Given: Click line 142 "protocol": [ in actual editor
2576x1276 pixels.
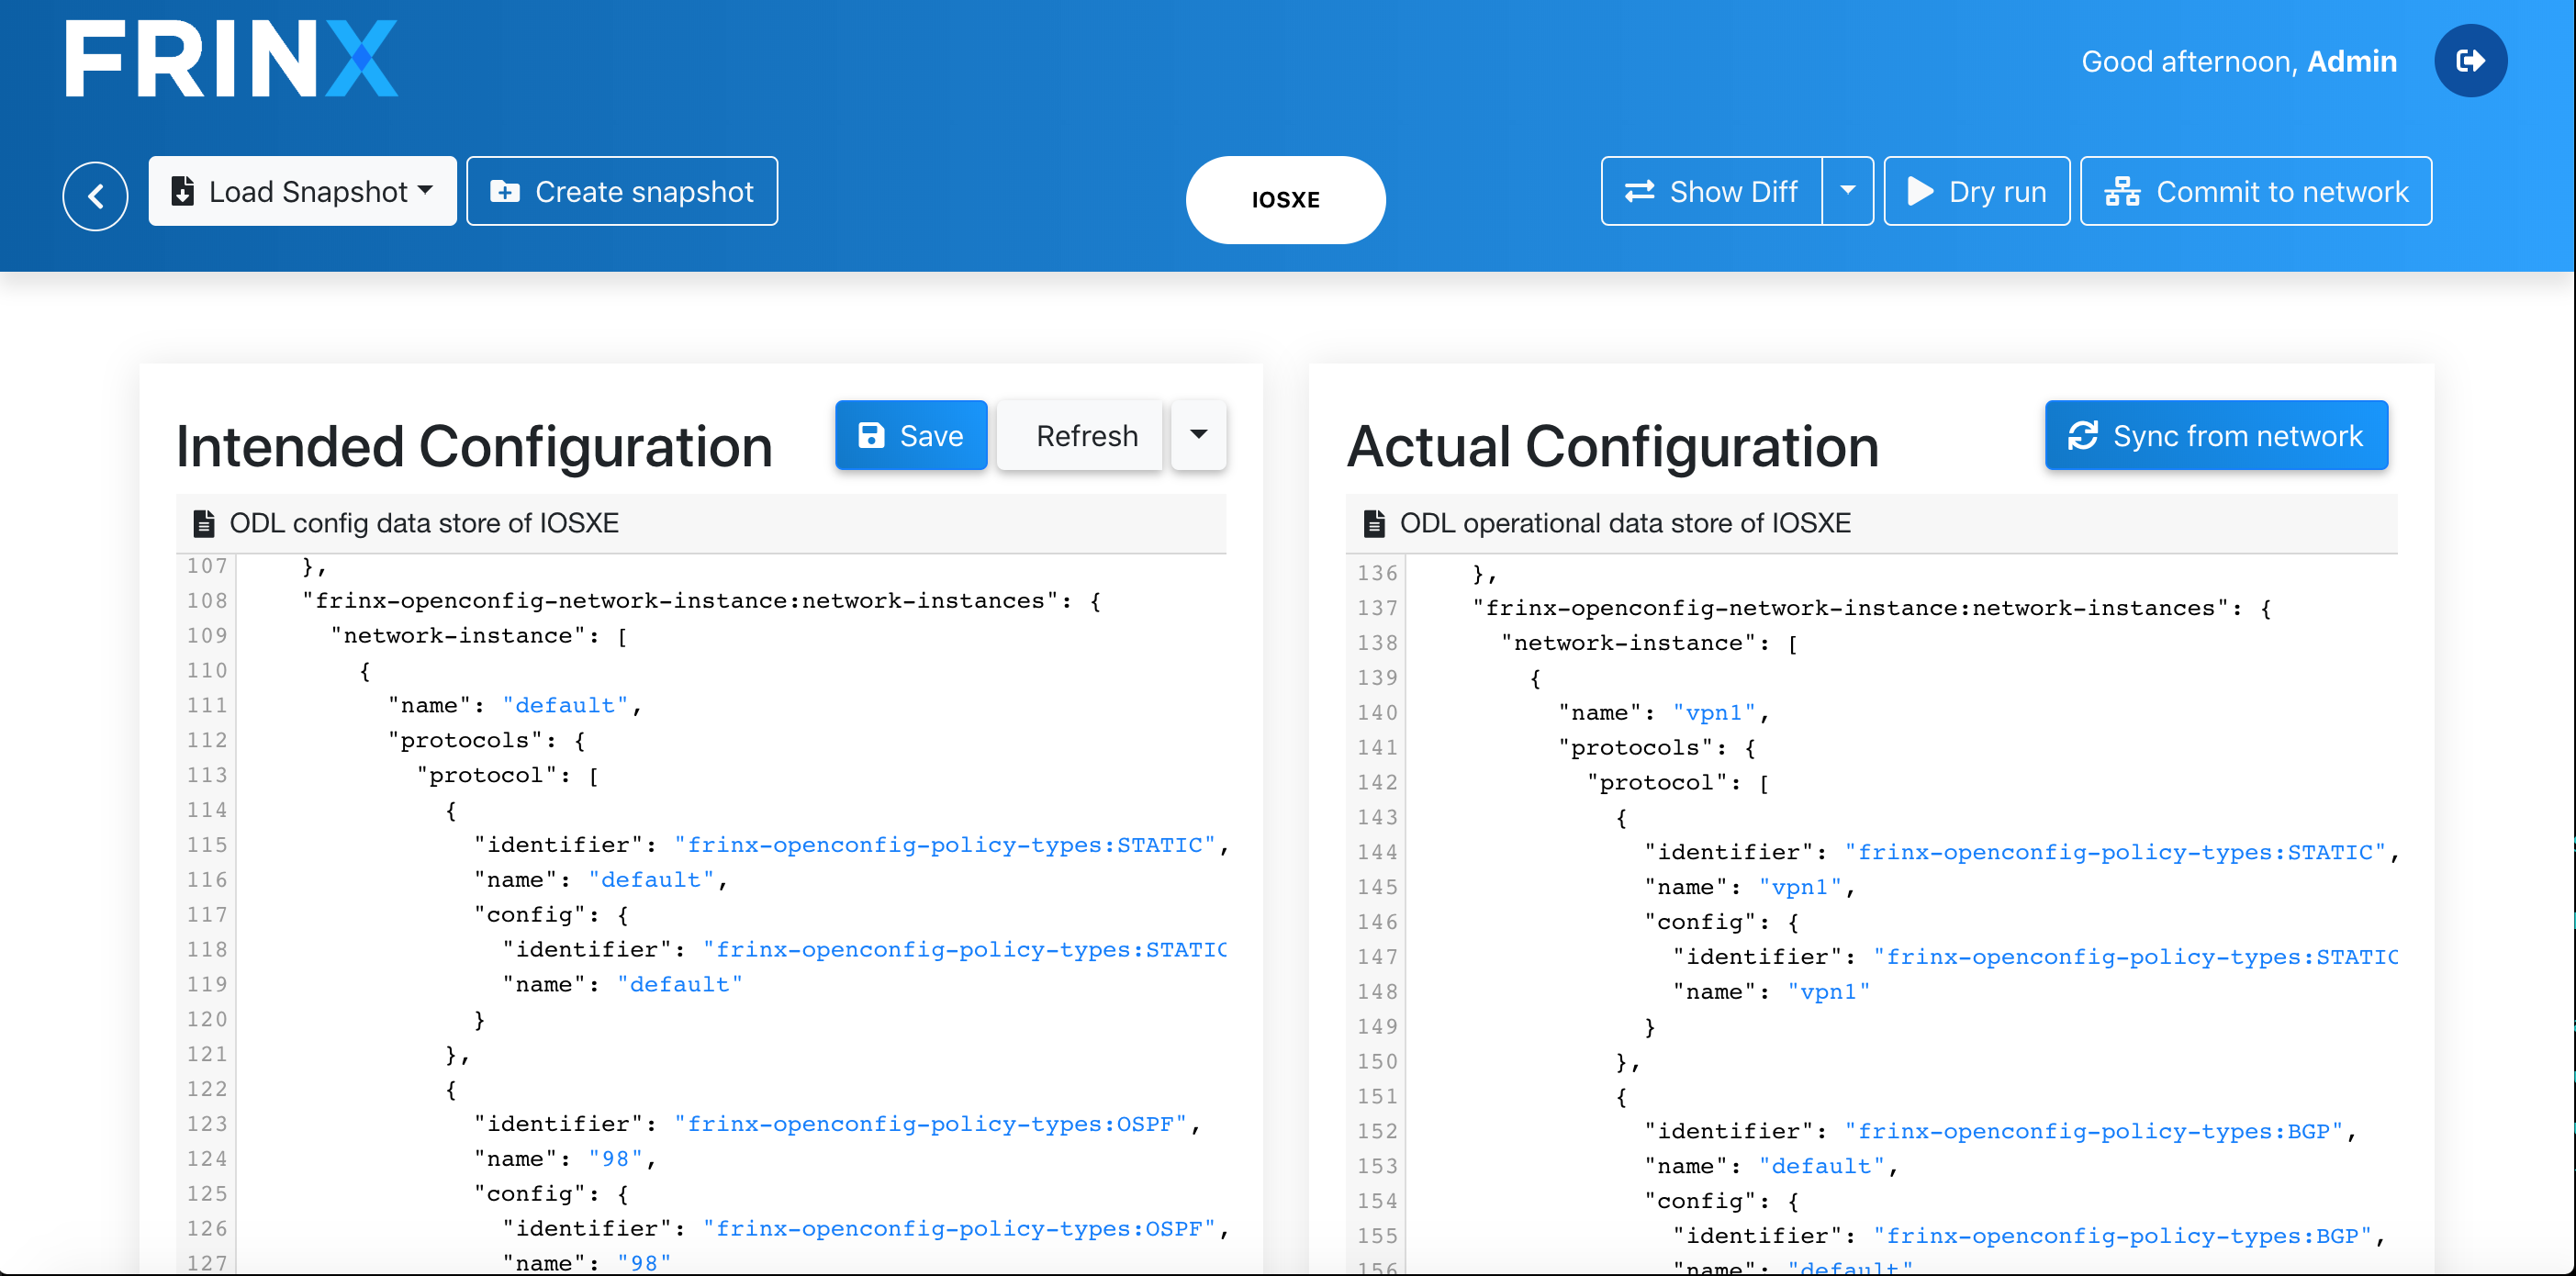Looking at the screenshot, I should click(1679, 782).
